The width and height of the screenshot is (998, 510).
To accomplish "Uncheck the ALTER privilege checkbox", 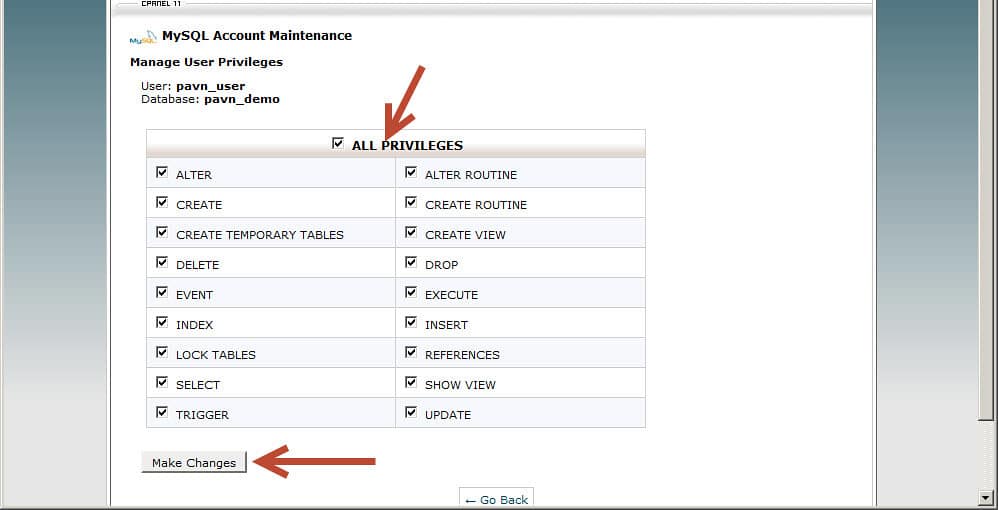I will coord(162,173).
